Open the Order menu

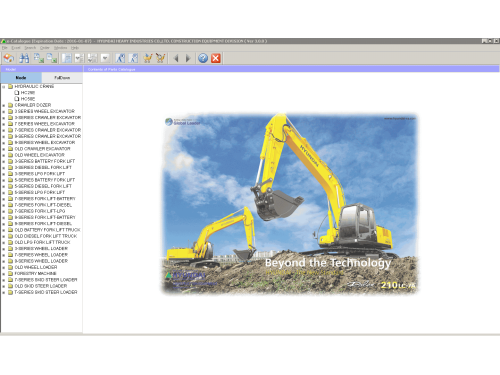[x=45, y=48]
